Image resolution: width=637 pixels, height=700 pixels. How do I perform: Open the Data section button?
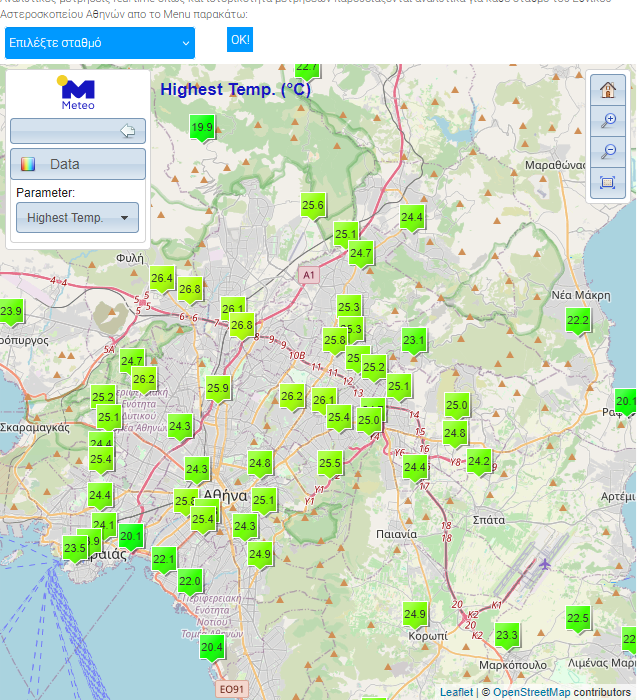[x=78, y=164]
